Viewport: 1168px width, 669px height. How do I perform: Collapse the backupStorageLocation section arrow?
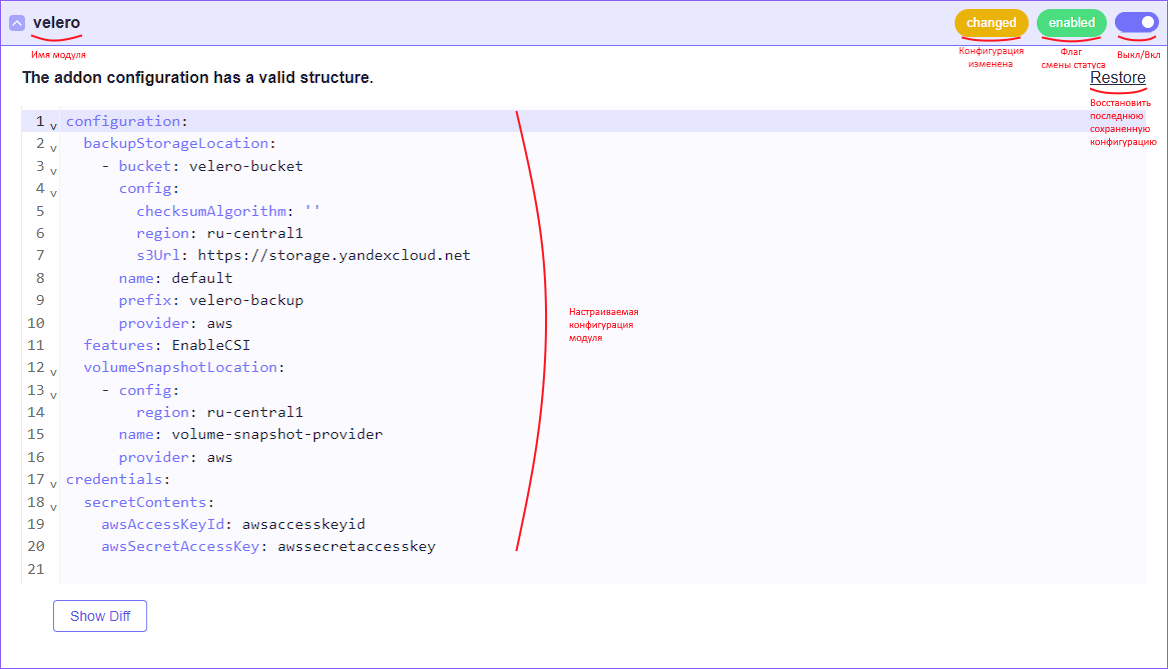[53, 148]
